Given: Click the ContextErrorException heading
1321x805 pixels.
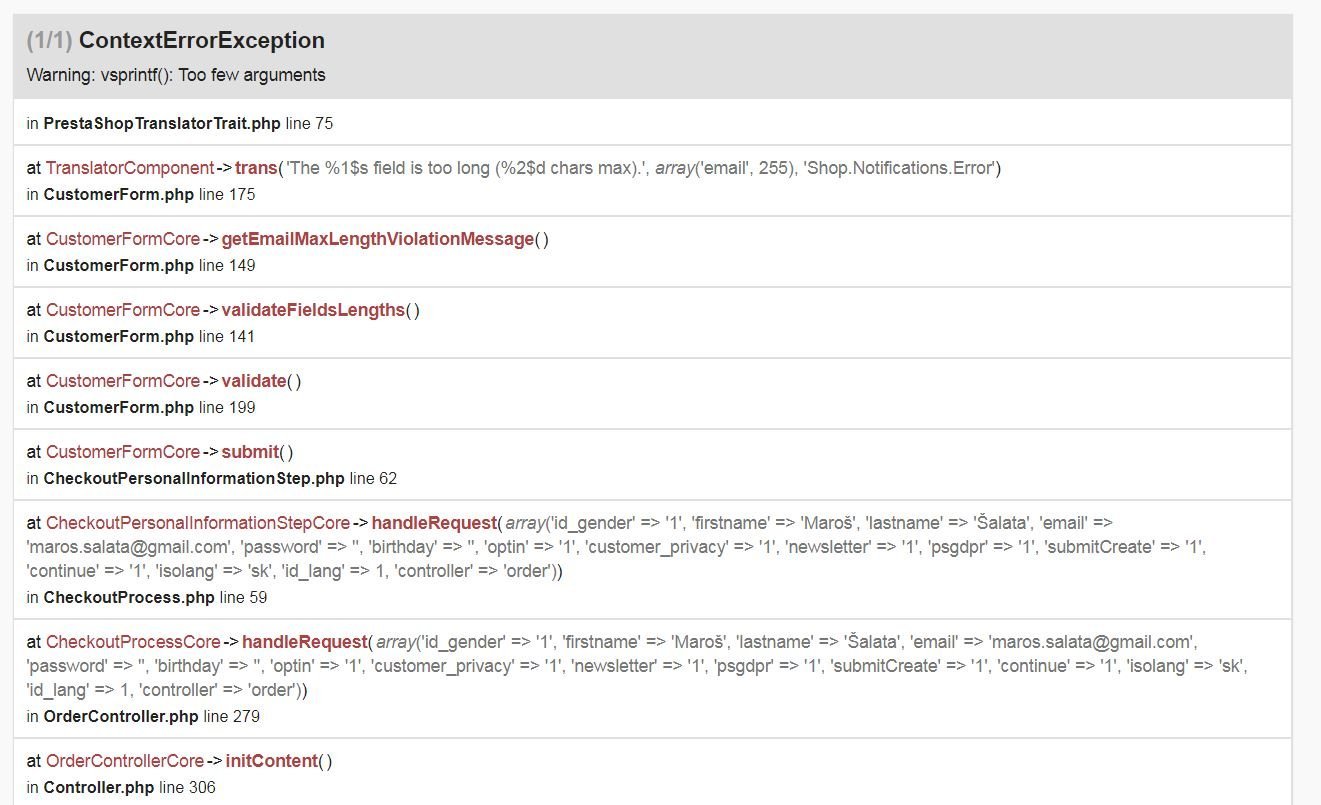Looking at the screenshot, I should [x=201, y=41].
